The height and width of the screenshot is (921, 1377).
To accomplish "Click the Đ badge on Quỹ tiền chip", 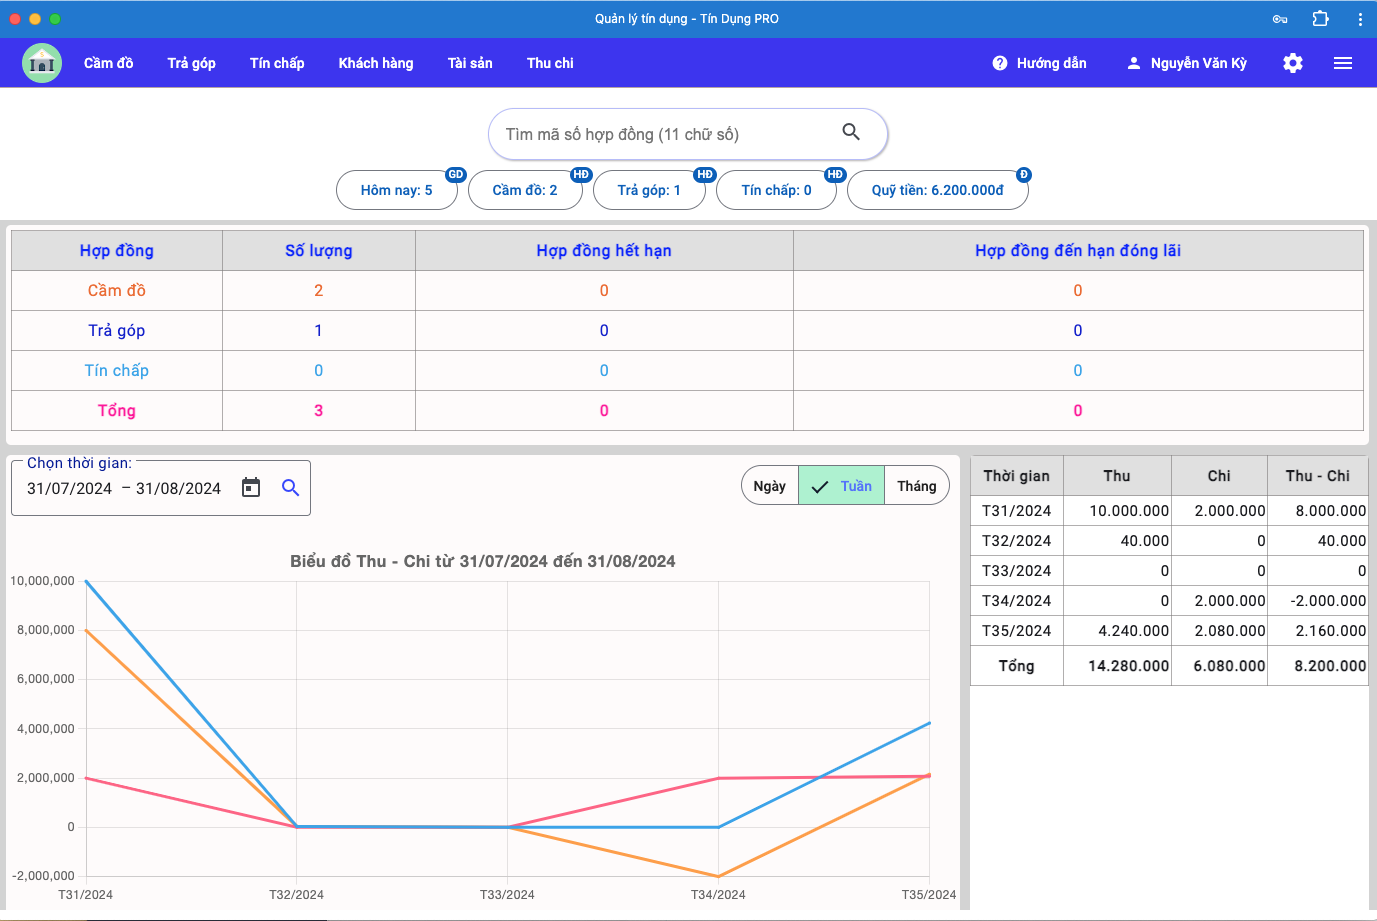I will (1023, 174).
